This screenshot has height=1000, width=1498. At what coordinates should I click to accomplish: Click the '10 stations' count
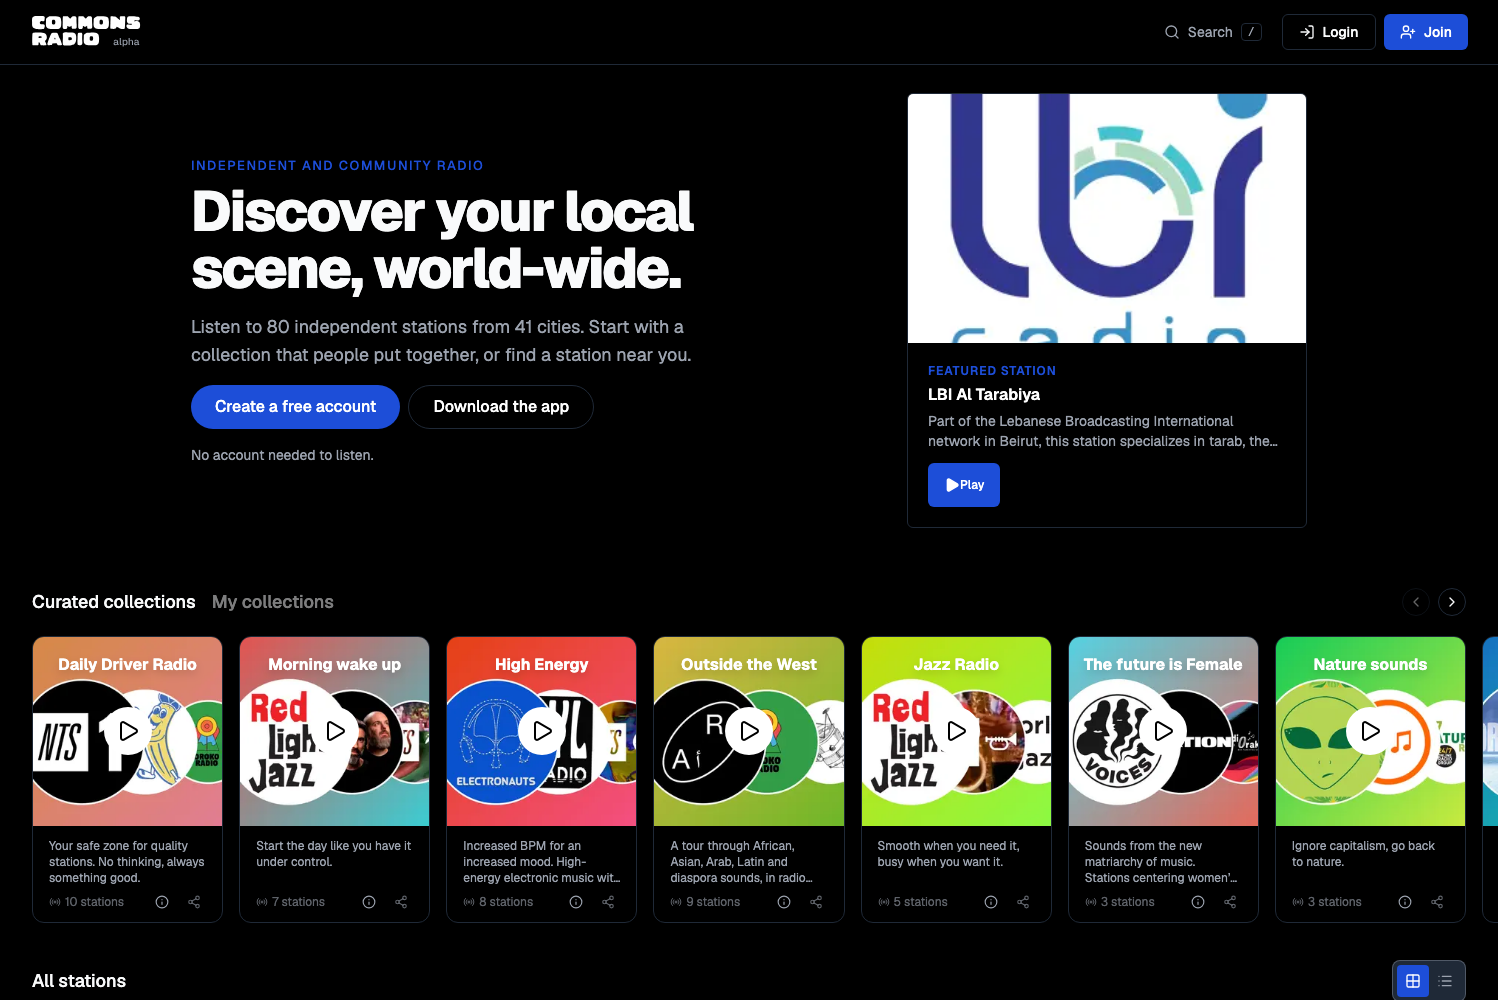(x=87, y=902)
